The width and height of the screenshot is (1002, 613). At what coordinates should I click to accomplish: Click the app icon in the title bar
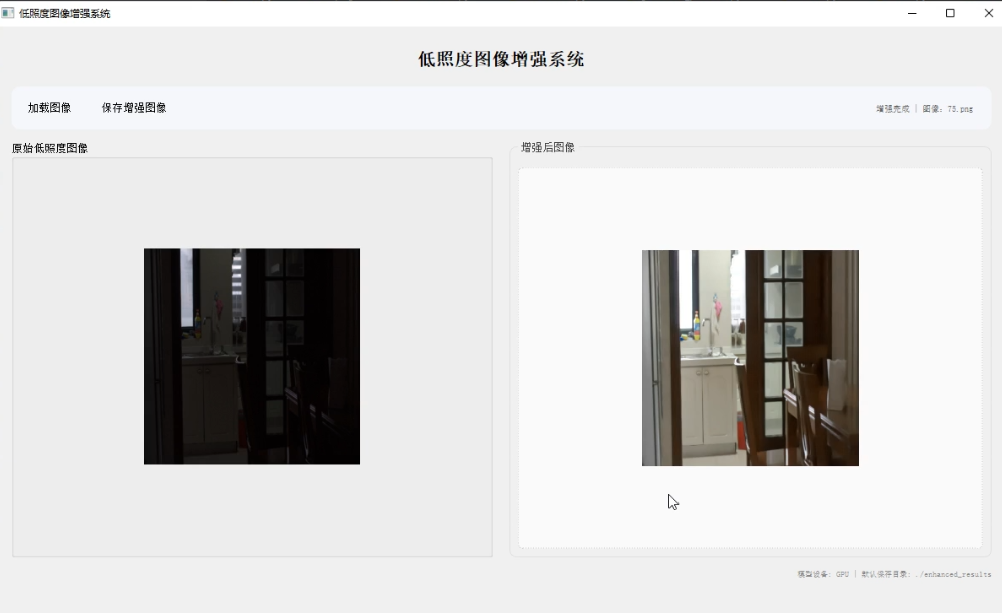(8, 13)
